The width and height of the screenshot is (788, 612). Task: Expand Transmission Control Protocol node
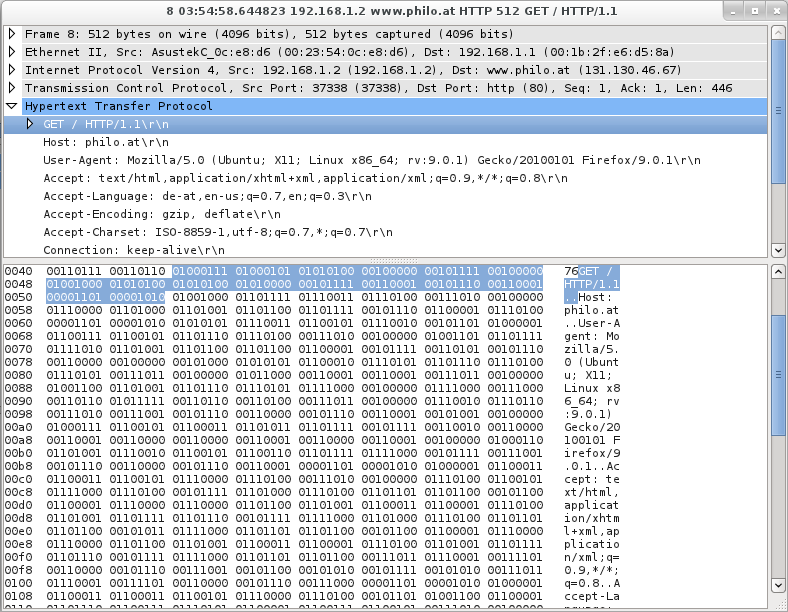pyautogui.click(x=12, y=88)
